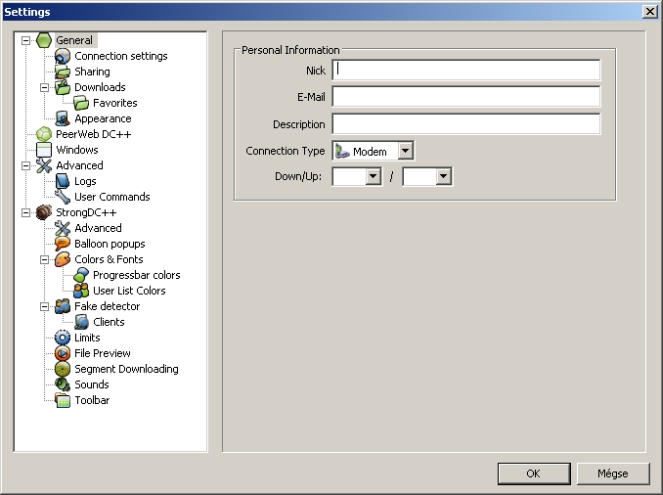Click the Connection settings globe icon
Image resolution: width=663 pixels, height=495 pixels.
point(63,56)
